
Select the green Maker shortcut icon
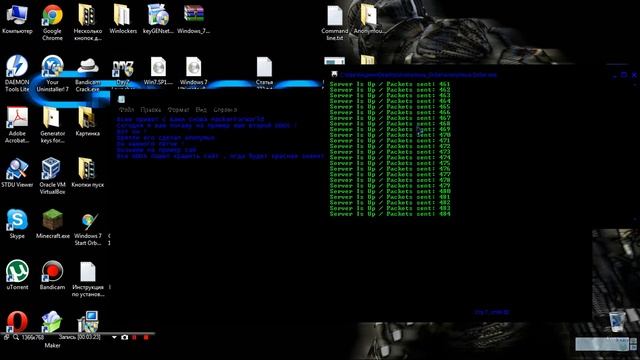click(x=52, y=322)
